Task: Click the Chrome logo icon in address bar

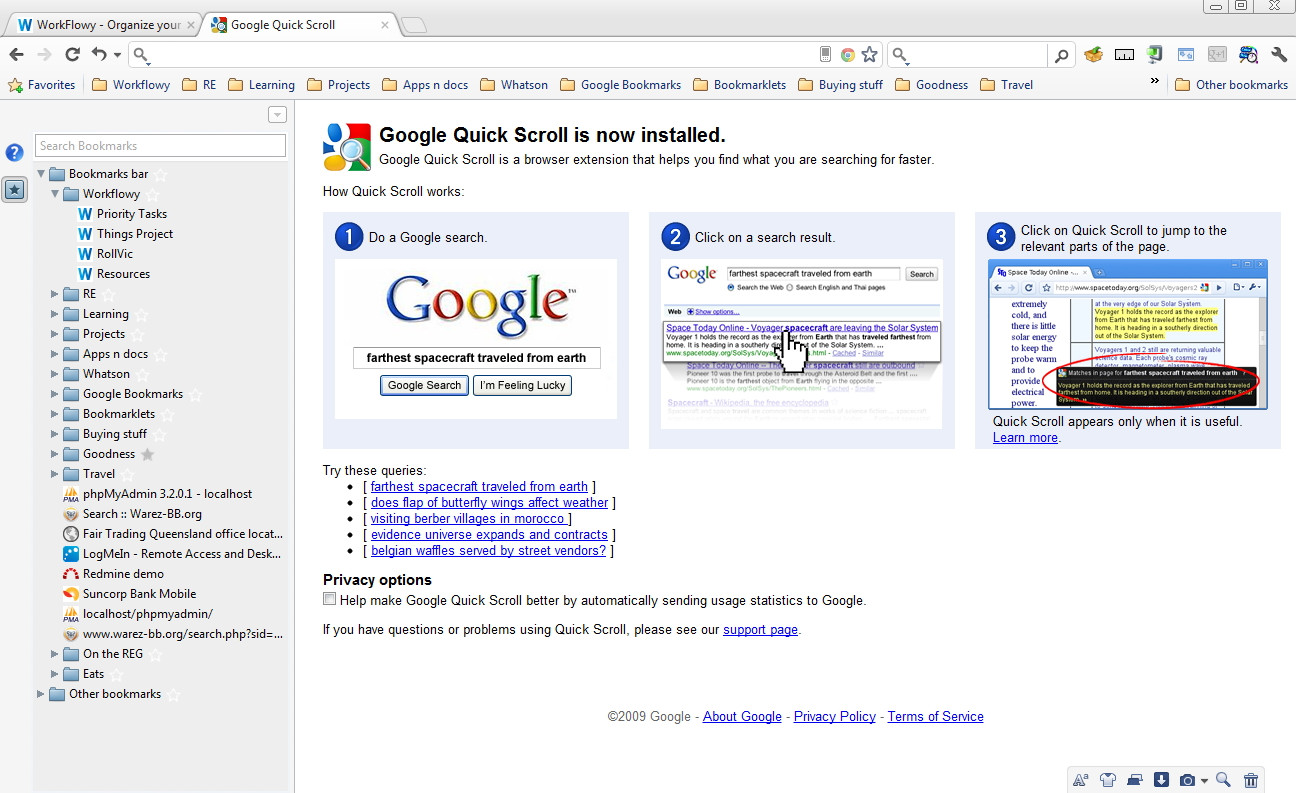Action: coord(847,55)
